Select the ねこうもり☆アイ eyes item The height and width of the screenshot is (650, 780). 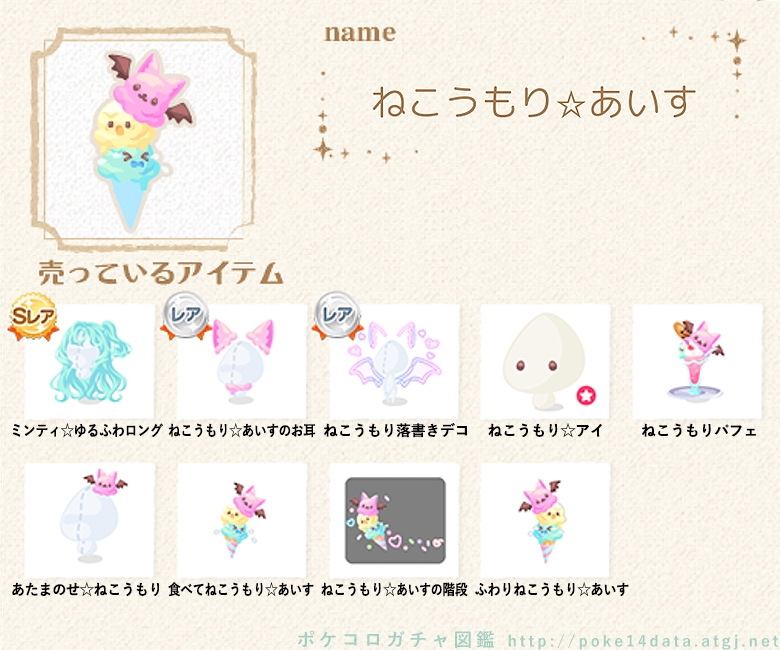click(x=546, y=361)
